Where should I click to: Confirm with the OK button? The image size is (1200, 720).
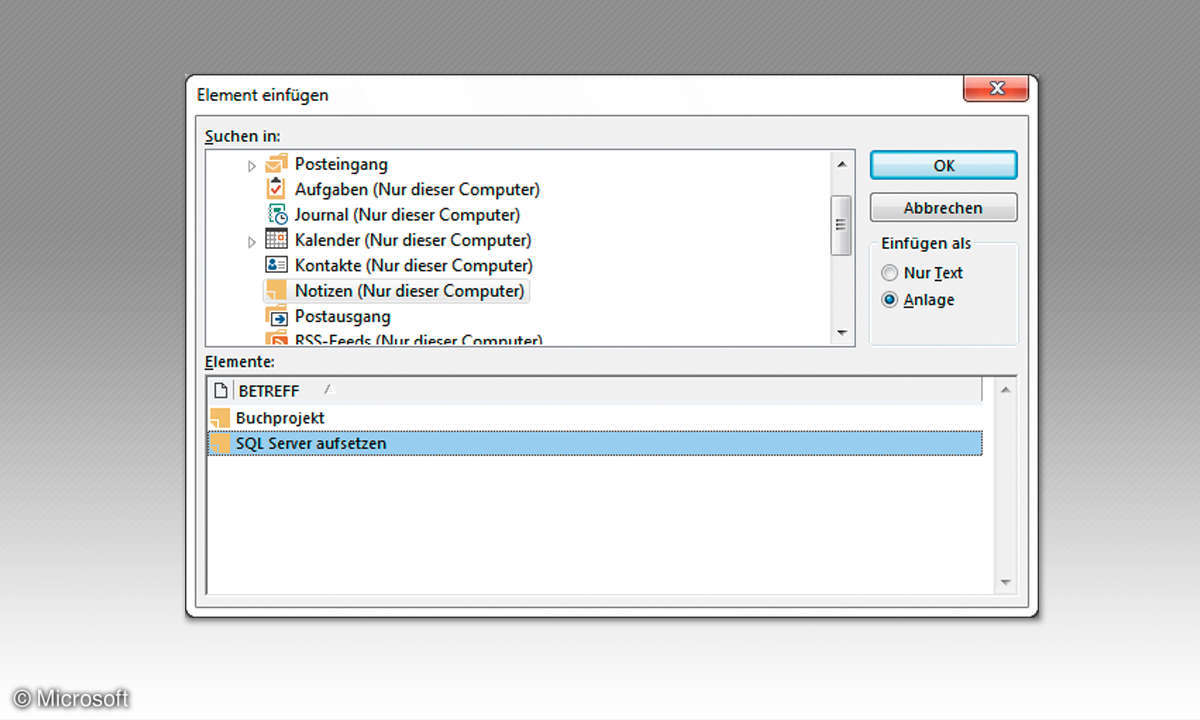coord(944,166)
